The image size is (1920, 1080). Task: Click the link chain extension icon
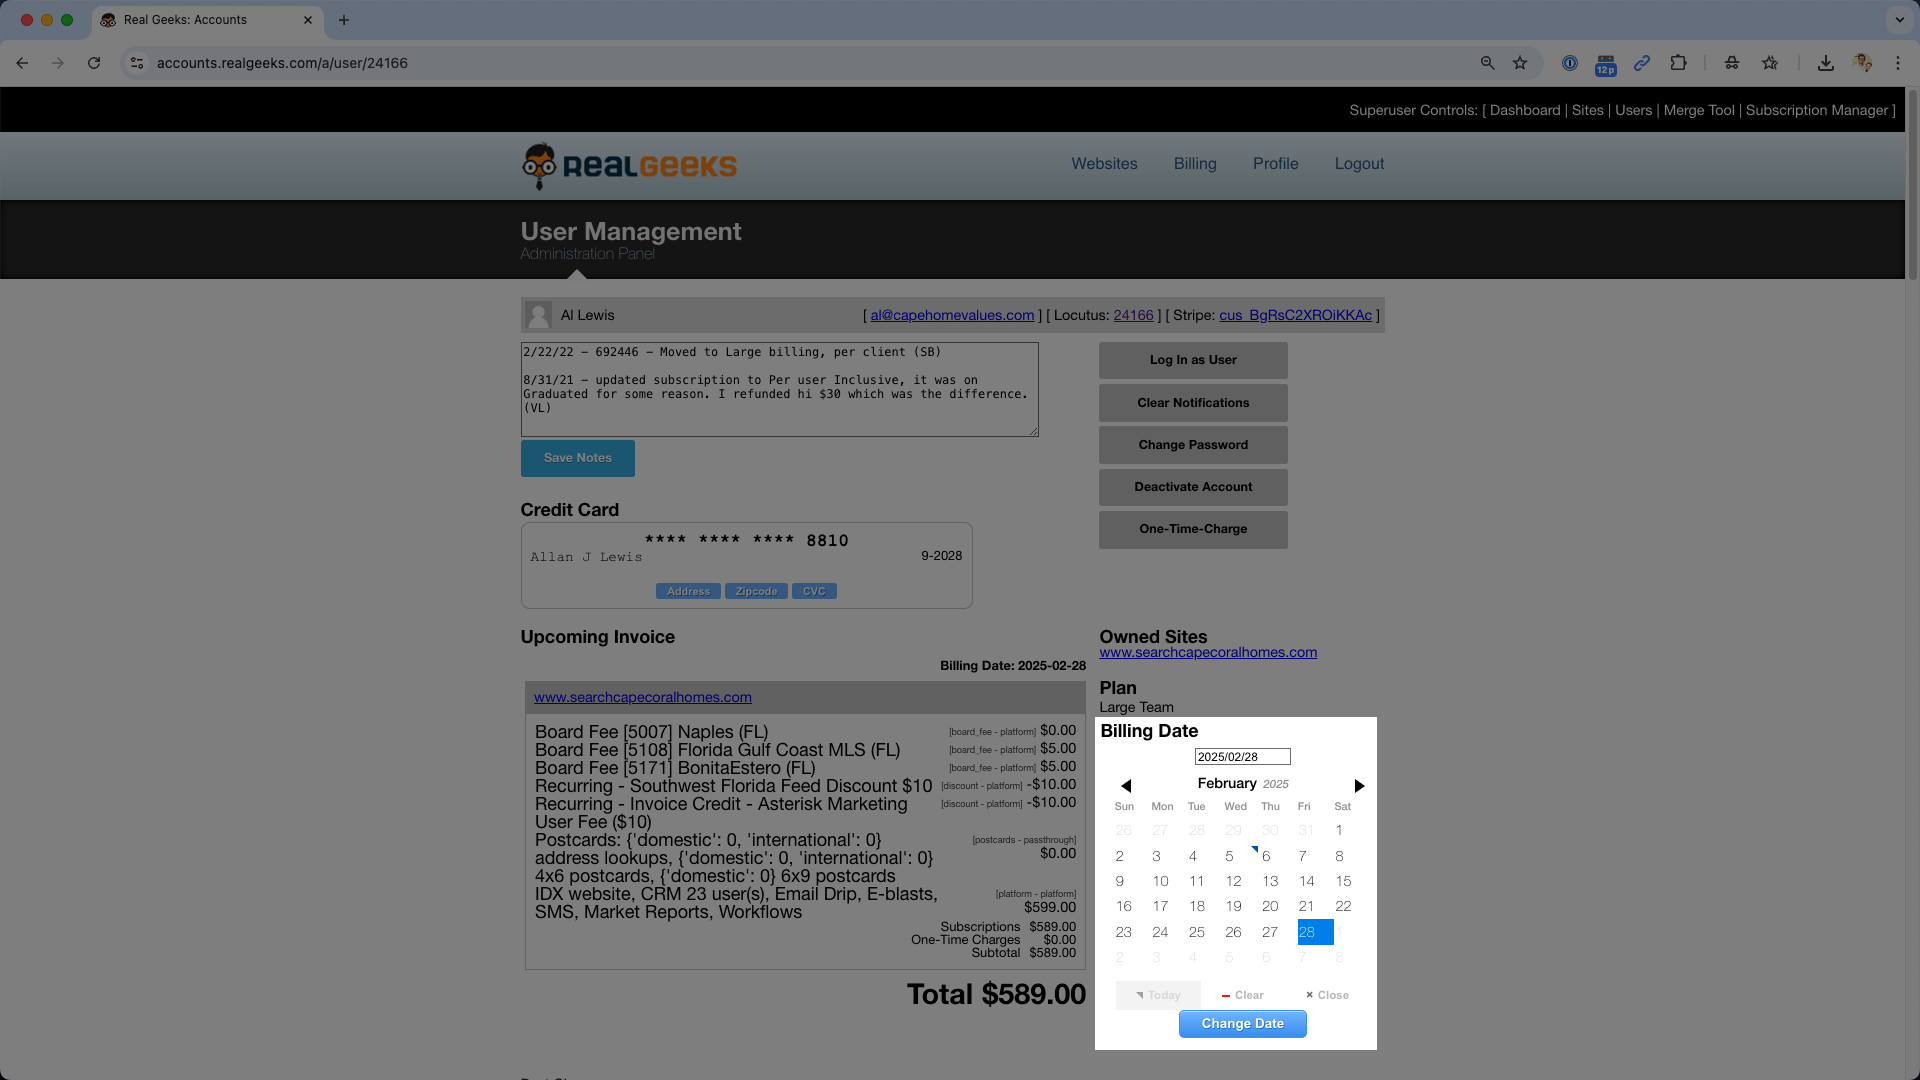click(x=1642, y=63)
